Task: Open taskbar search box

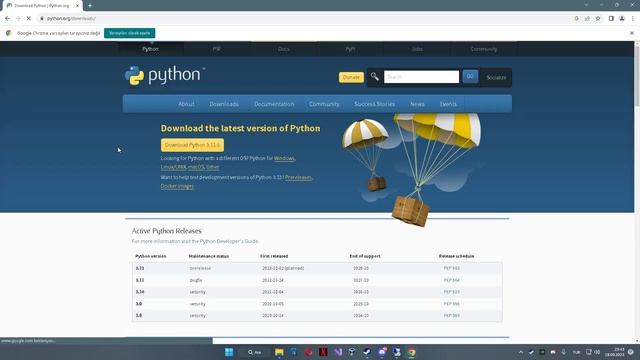Action: click(x=254, y=352)
